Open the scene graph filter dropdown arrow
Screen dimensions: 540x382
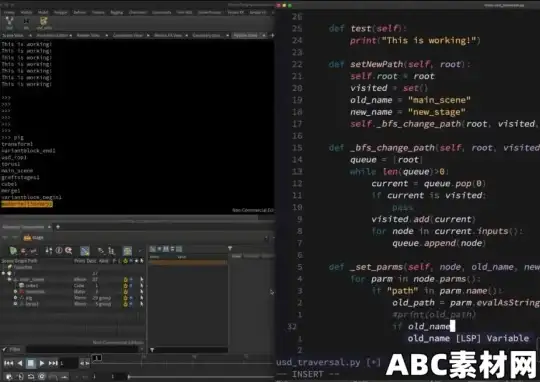click(142, 349)
